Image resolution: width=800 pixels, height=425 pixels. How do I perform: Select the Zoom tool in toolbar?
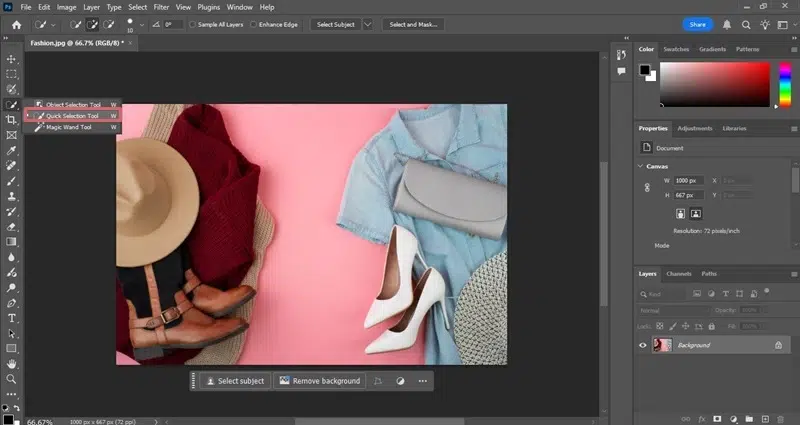(12, 379)
